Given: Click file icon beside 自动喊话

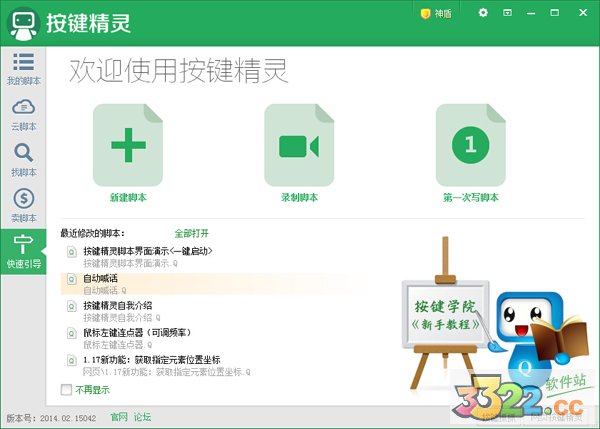Looking at the screenshot, I should [72, 279].
